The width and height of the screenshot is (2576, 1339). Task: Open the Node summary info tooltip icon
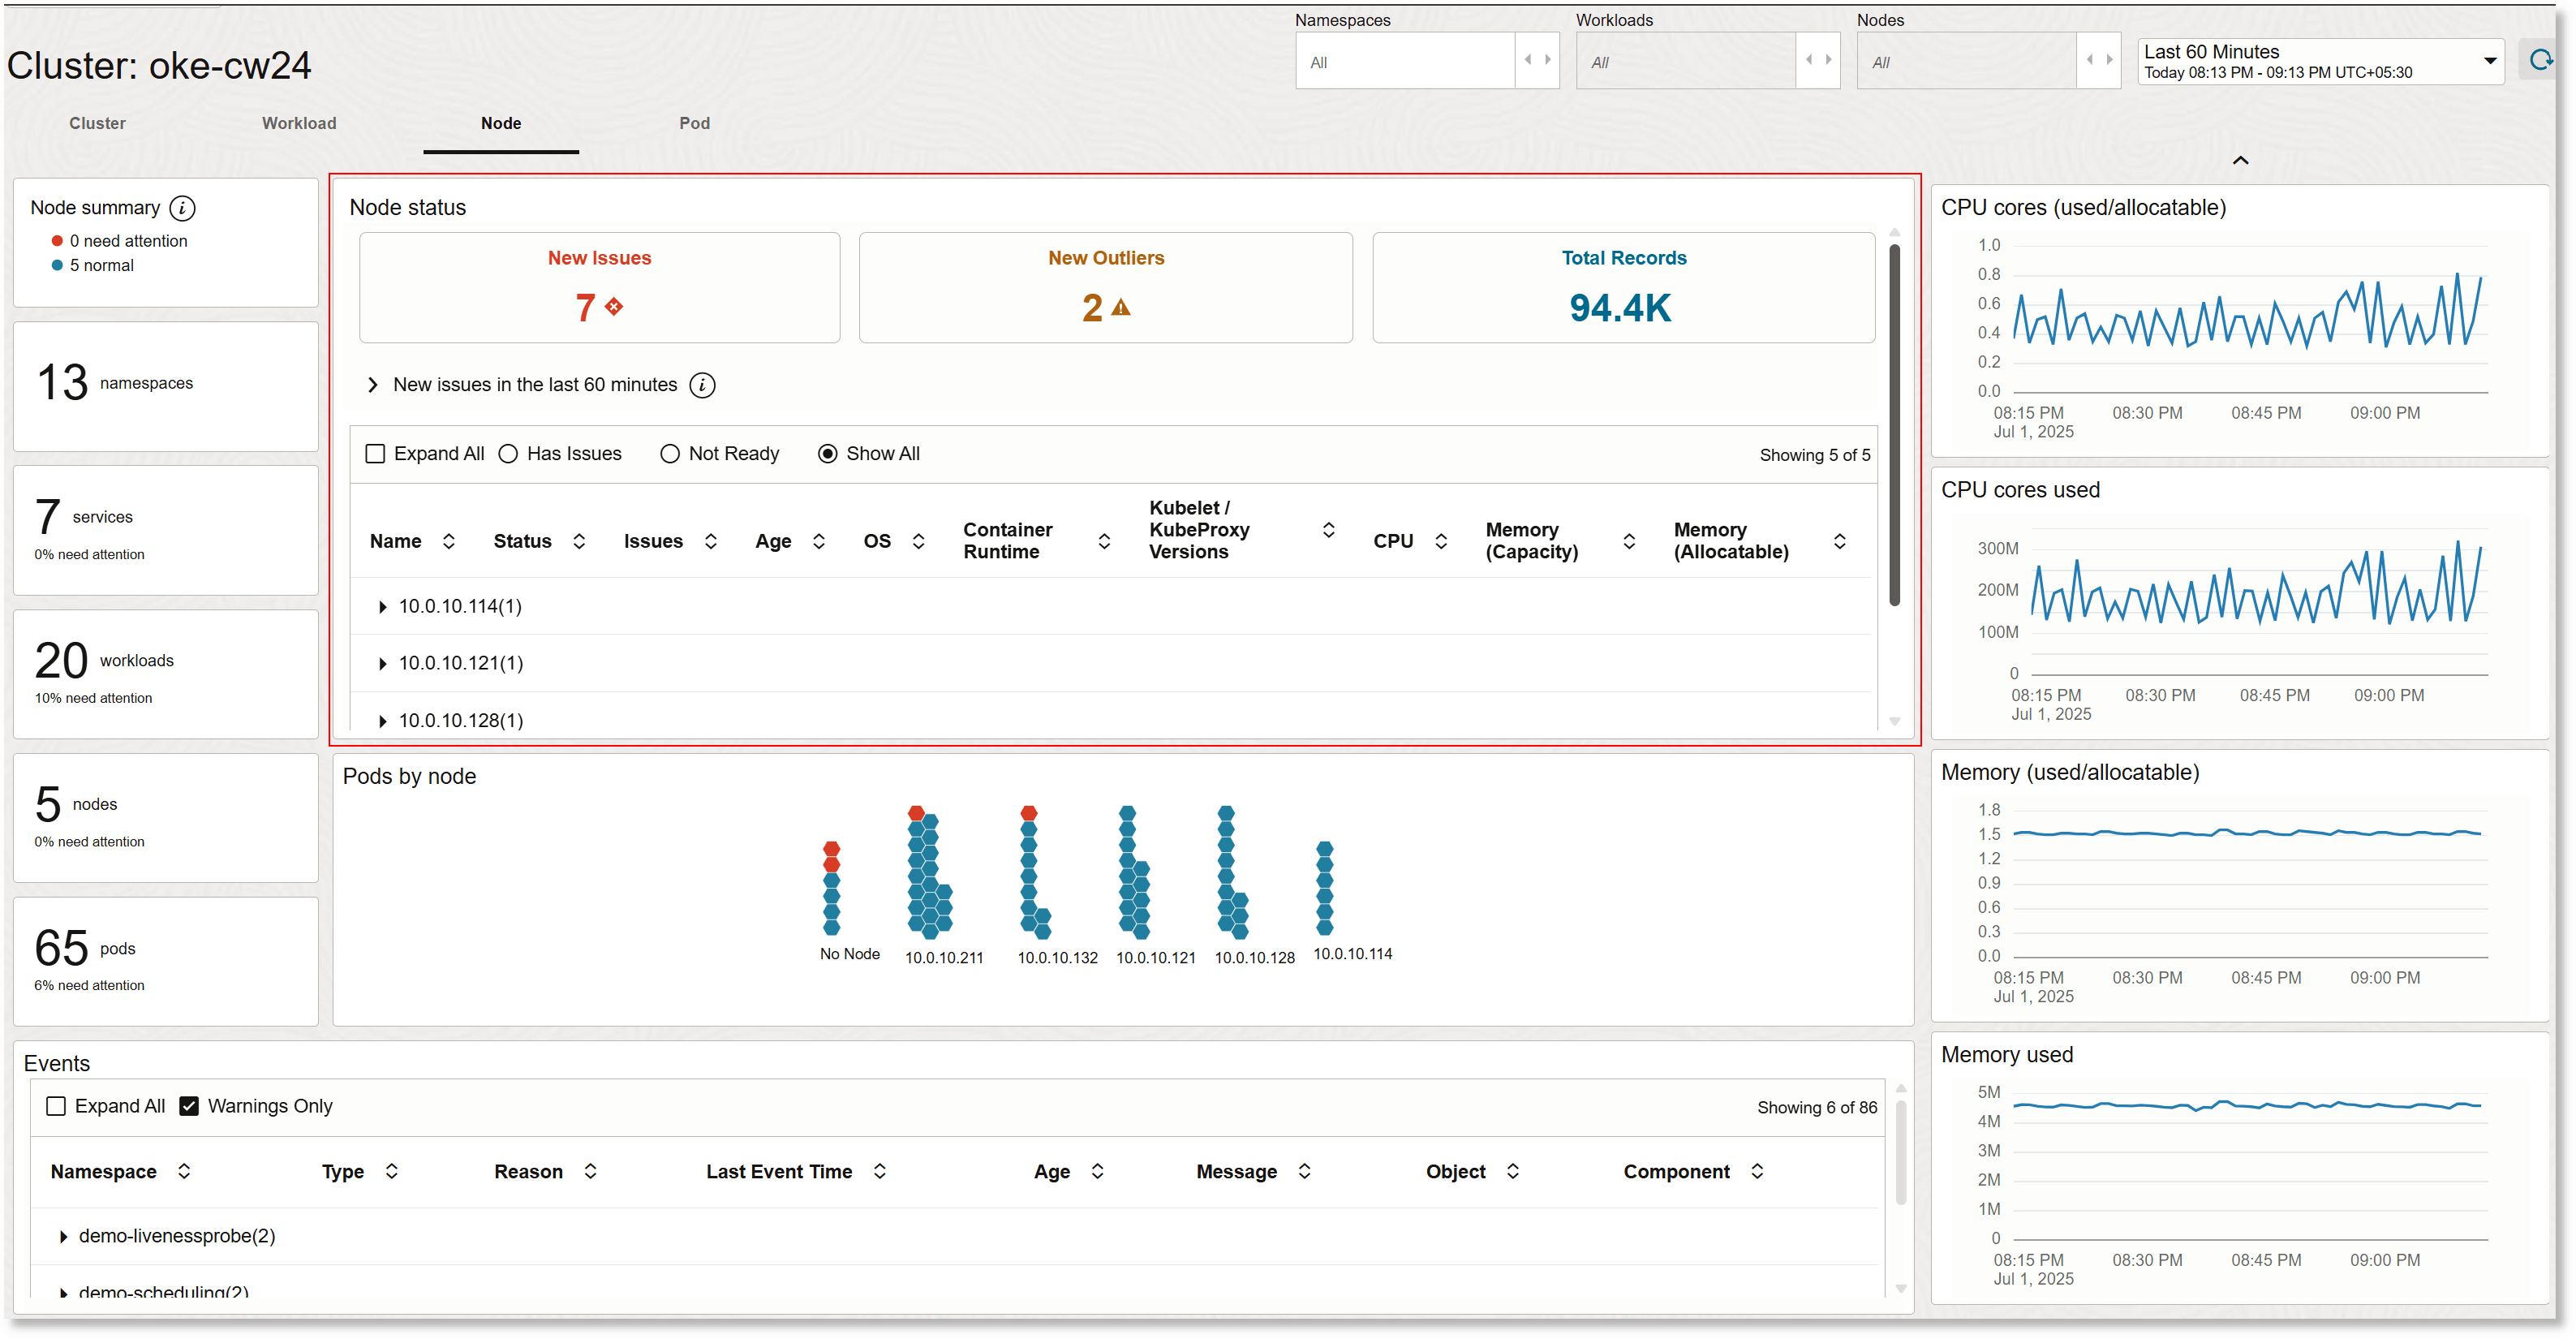coord(182,208)
